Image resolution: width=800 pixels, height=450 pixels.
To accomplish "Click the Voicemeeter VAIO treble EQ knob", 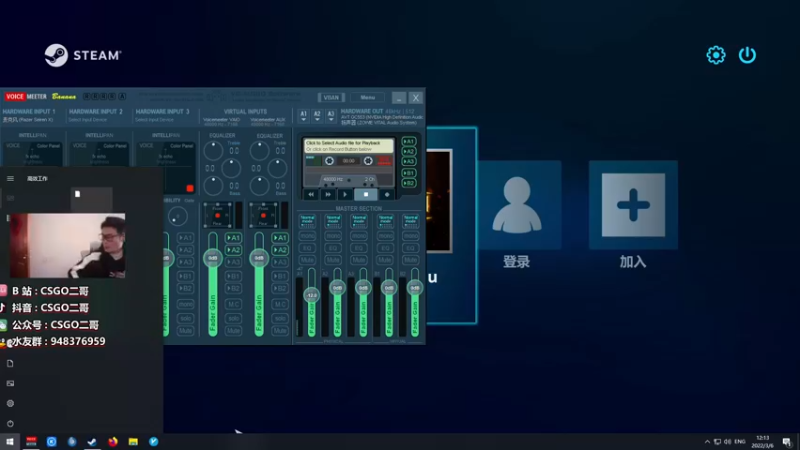I will [x=213, y=151].
